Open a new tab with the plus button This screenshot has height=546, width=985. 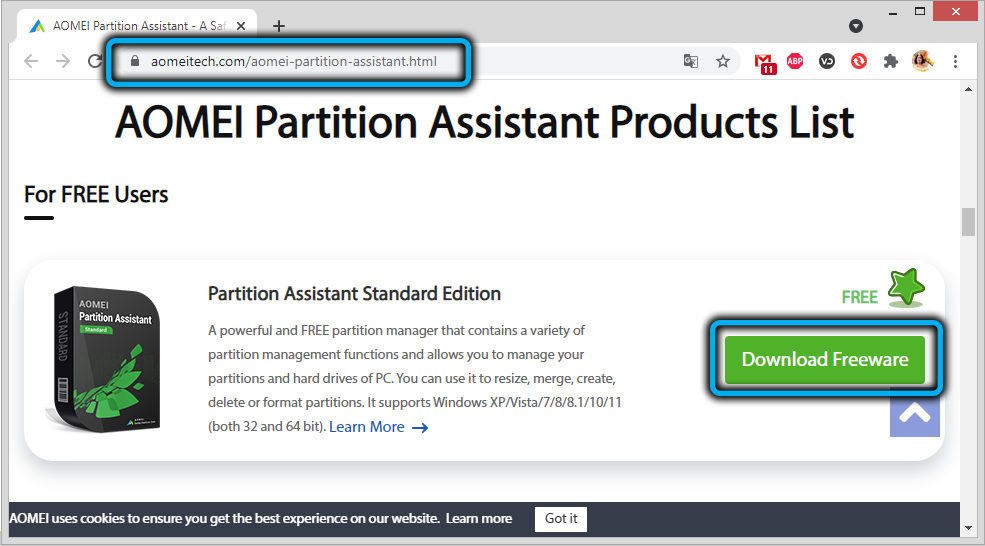279,26
